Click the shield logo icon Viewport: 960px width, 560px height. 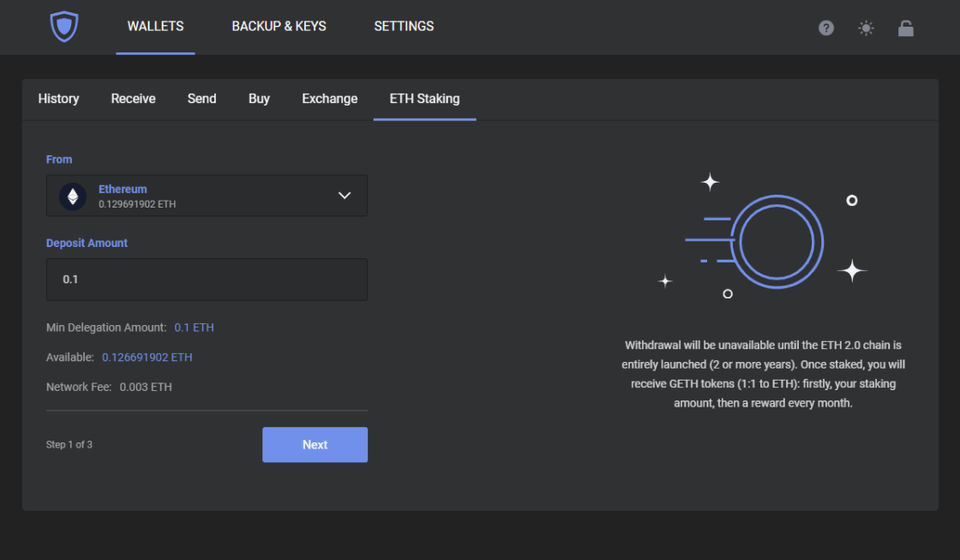coord(64,27)
